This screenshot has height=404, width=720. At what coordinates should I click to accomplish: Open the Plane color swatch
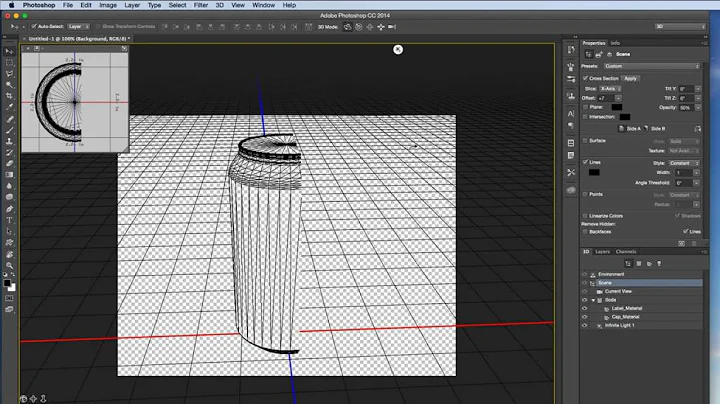pyautogui.click(x=617, y=107)
